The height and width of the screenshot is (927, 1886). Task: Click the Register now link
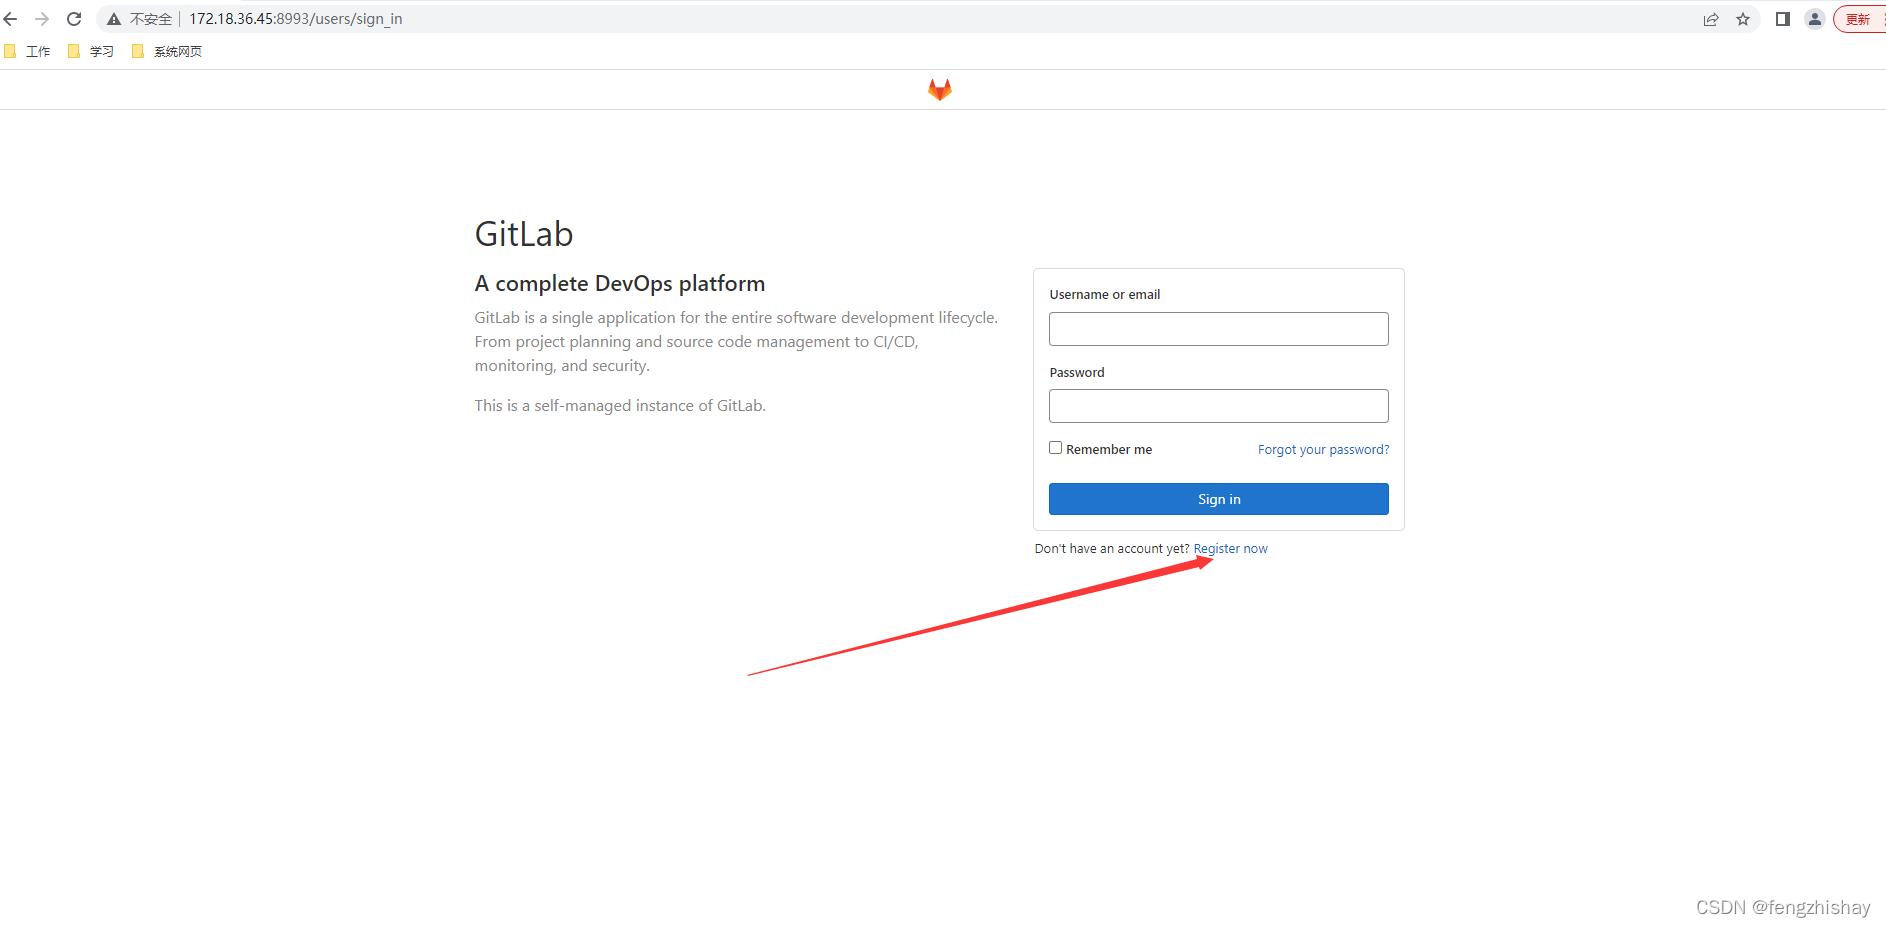(1231, 548)
